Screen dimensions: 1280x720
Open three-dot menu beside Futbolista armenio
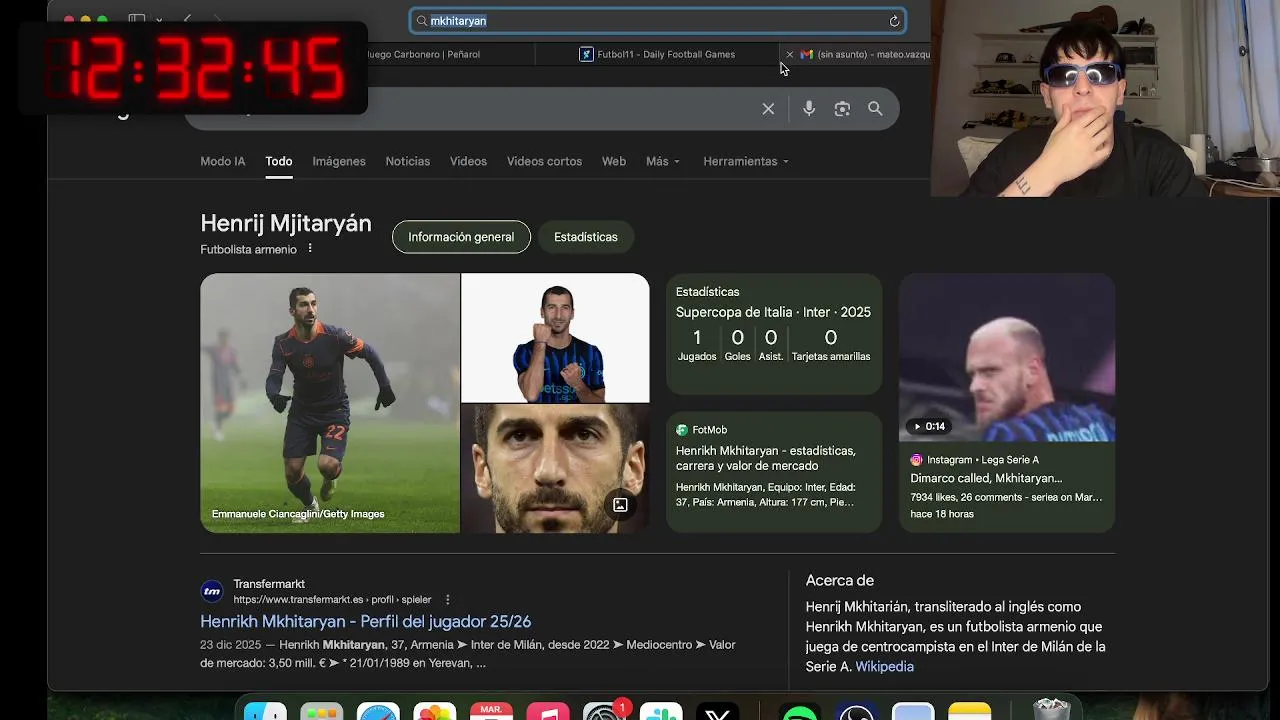[310, 249]
